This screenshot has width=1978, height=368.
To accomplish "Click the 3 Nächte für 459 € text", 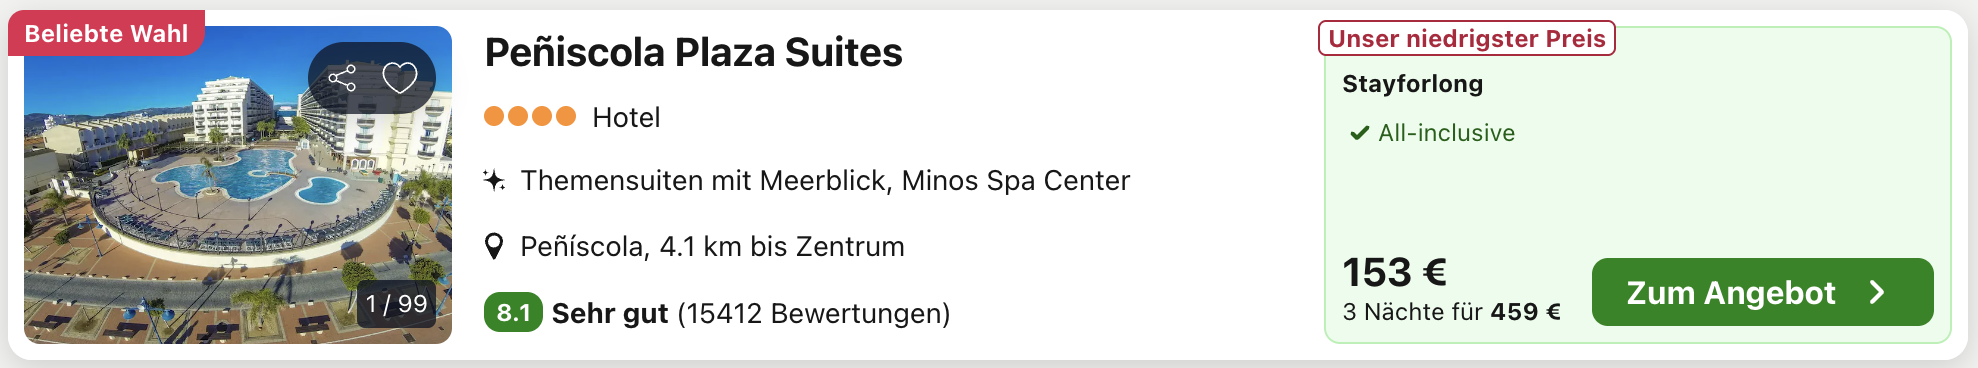I will coord(1451,312).
